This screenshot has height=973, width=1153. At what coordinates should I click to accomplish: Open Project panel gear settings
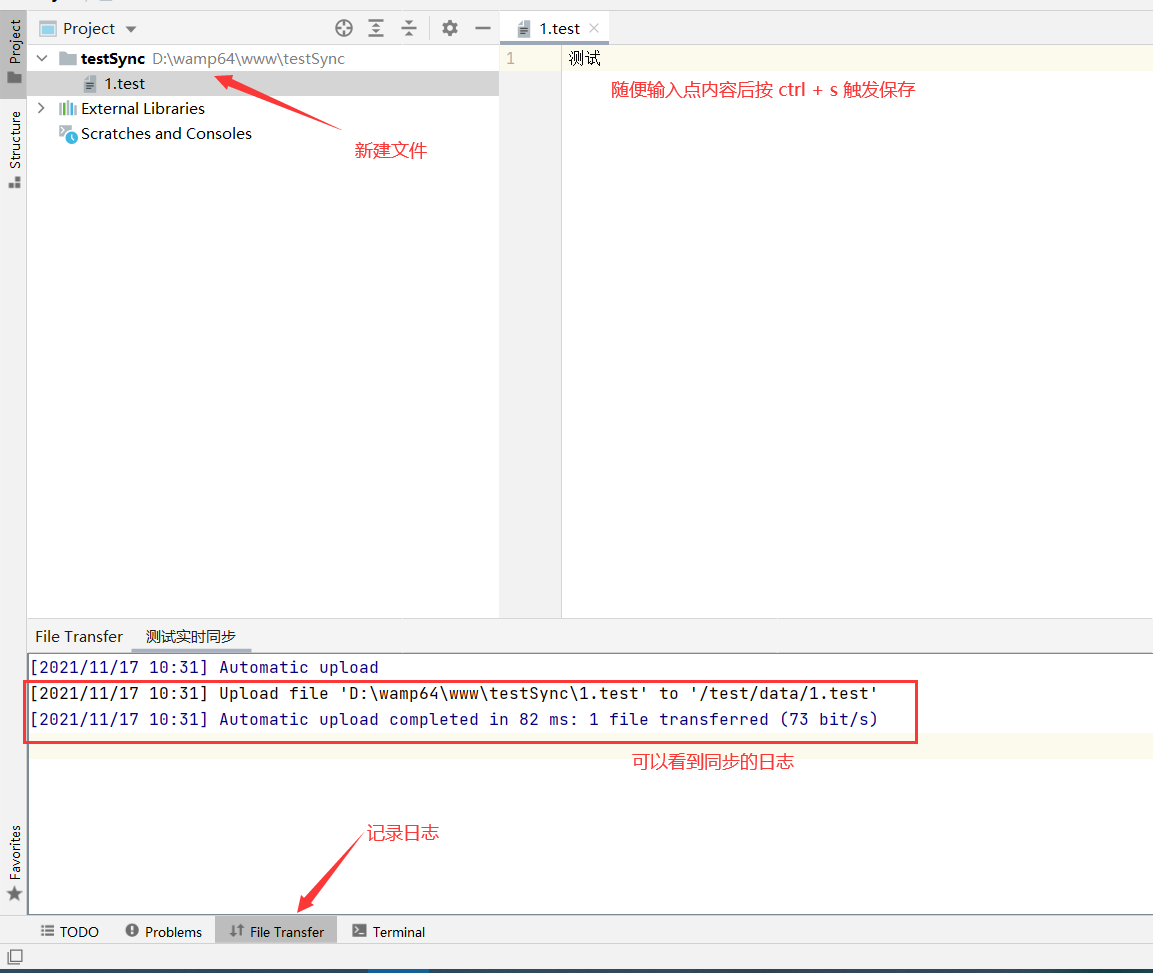(449, 29)
